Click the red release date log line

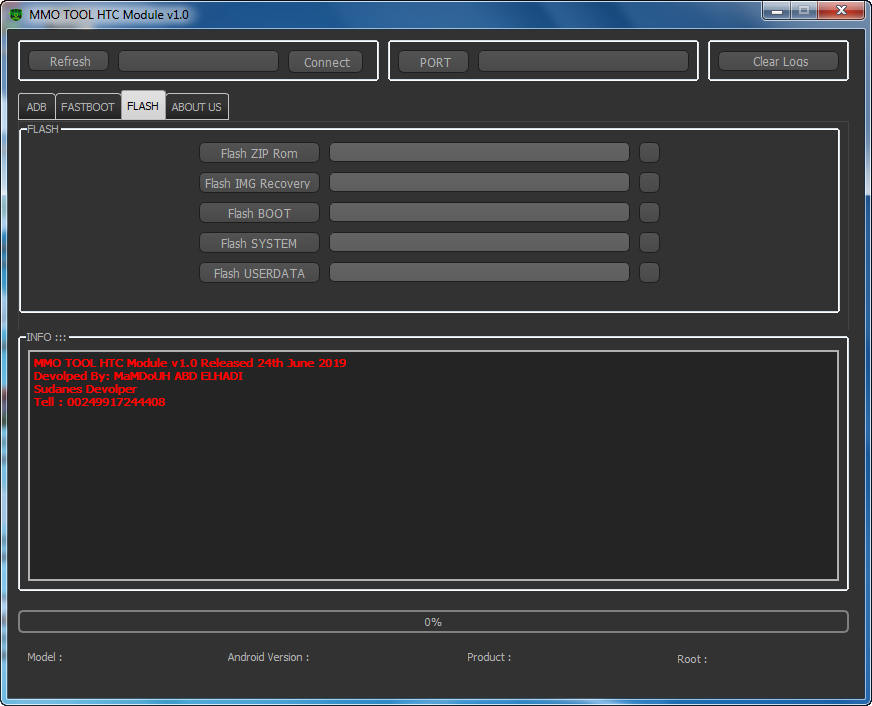tap(190, 363)
